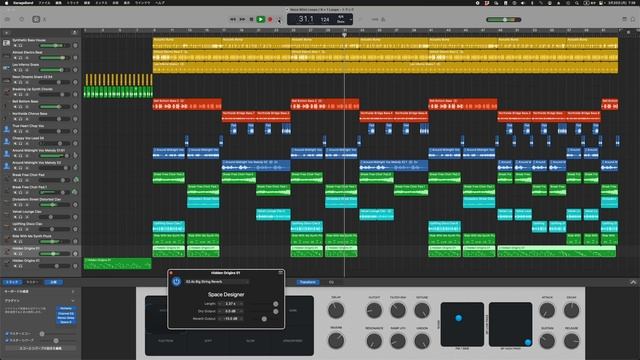Click the CUTOFF knob in Smart Controls

[374, 311]
